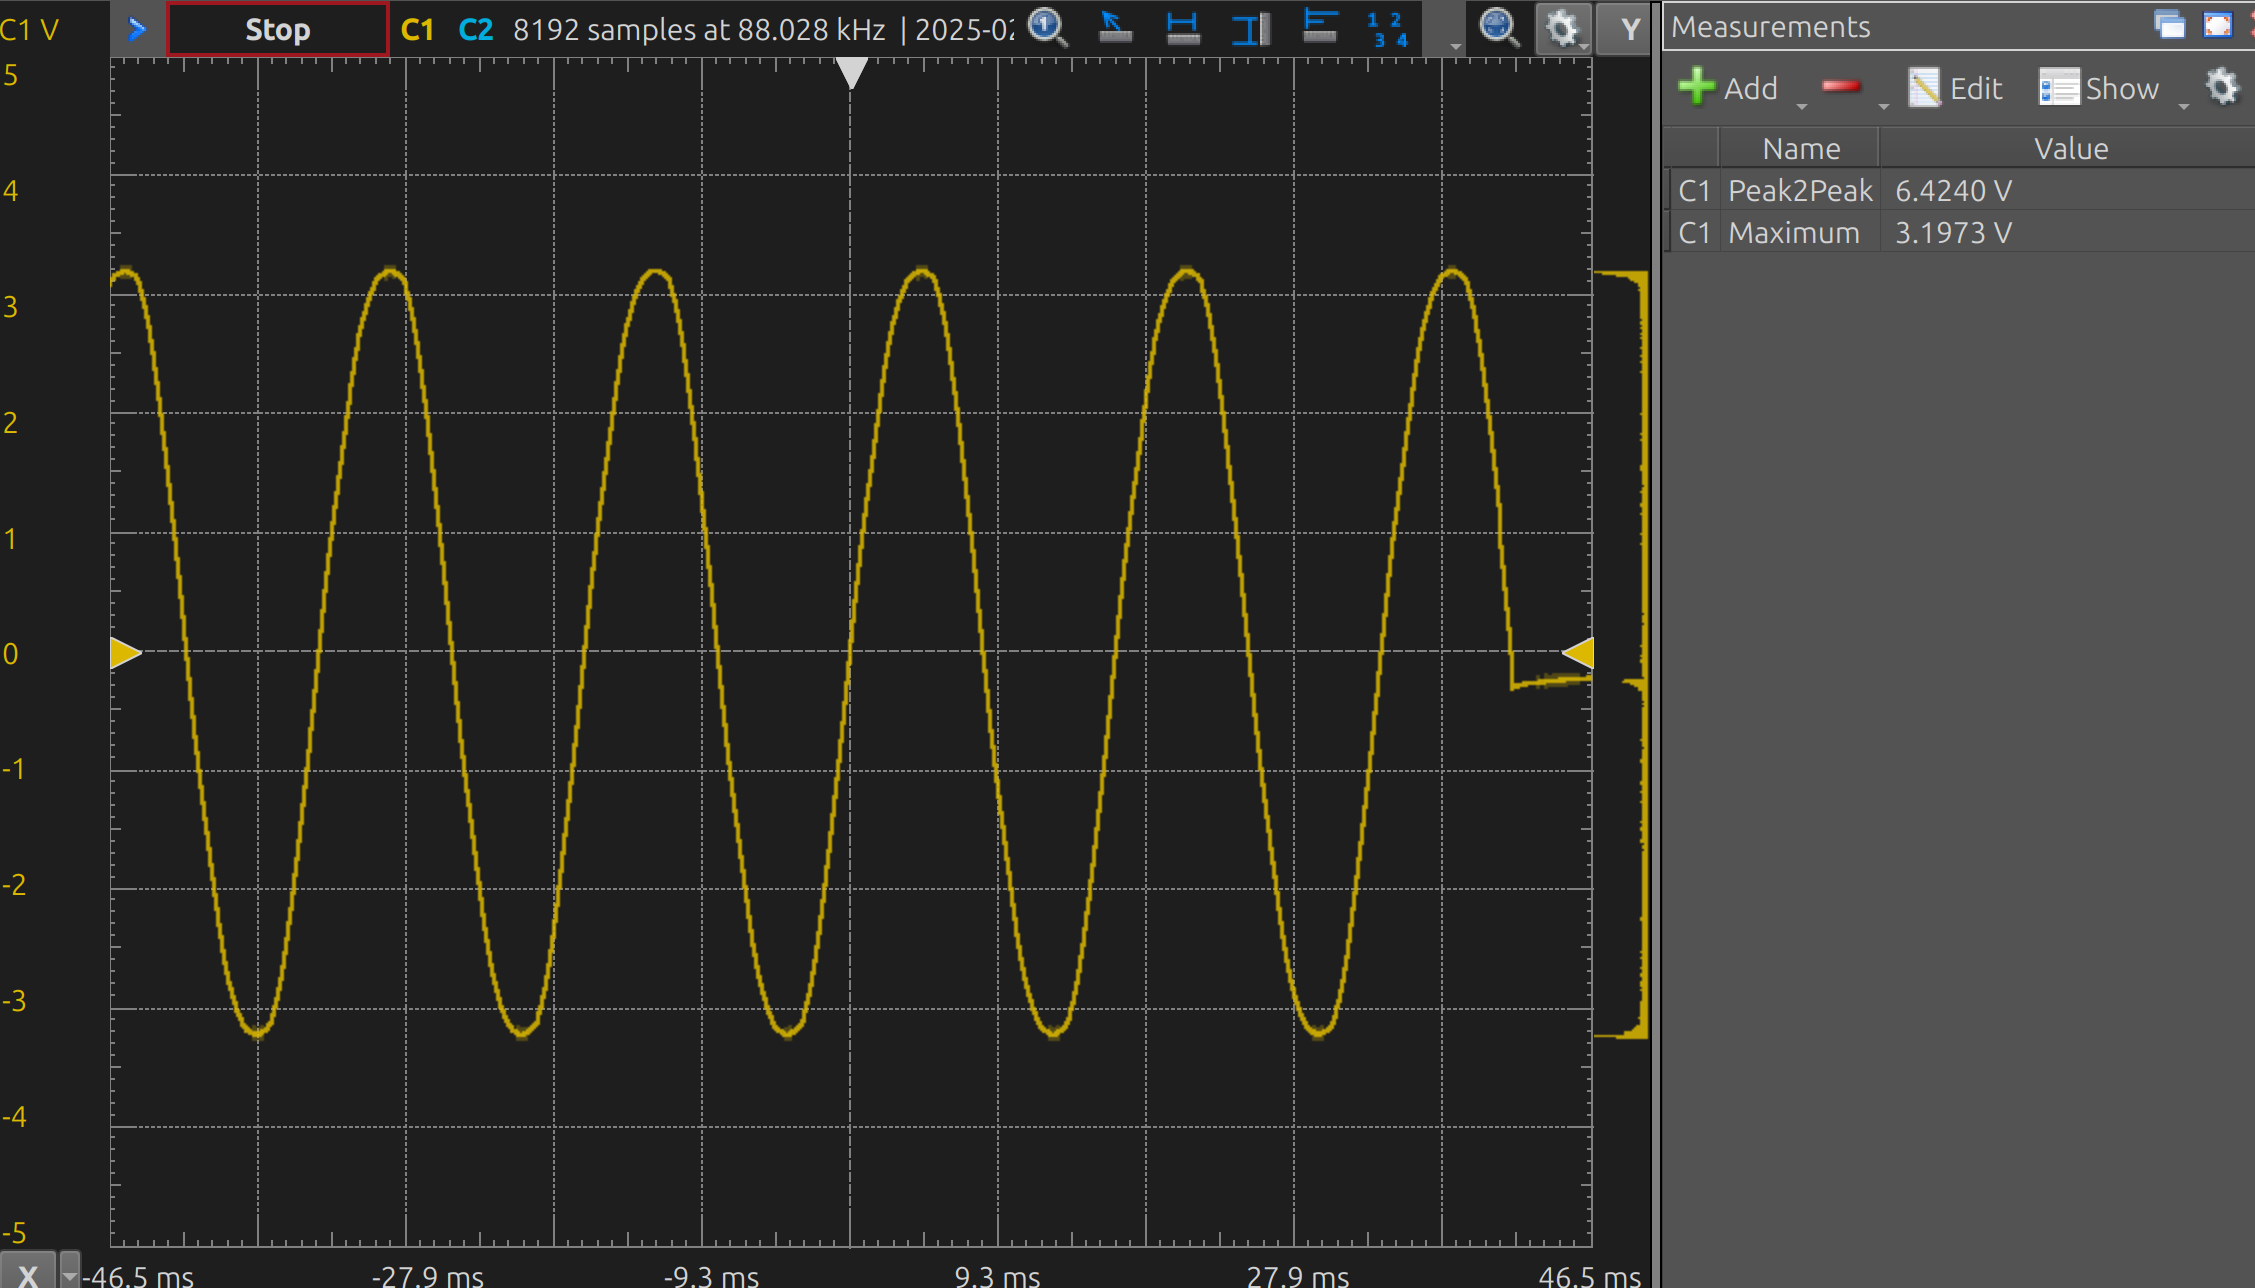Open plot options gear menu
2255x1288 pixels.
(1563, 29)
